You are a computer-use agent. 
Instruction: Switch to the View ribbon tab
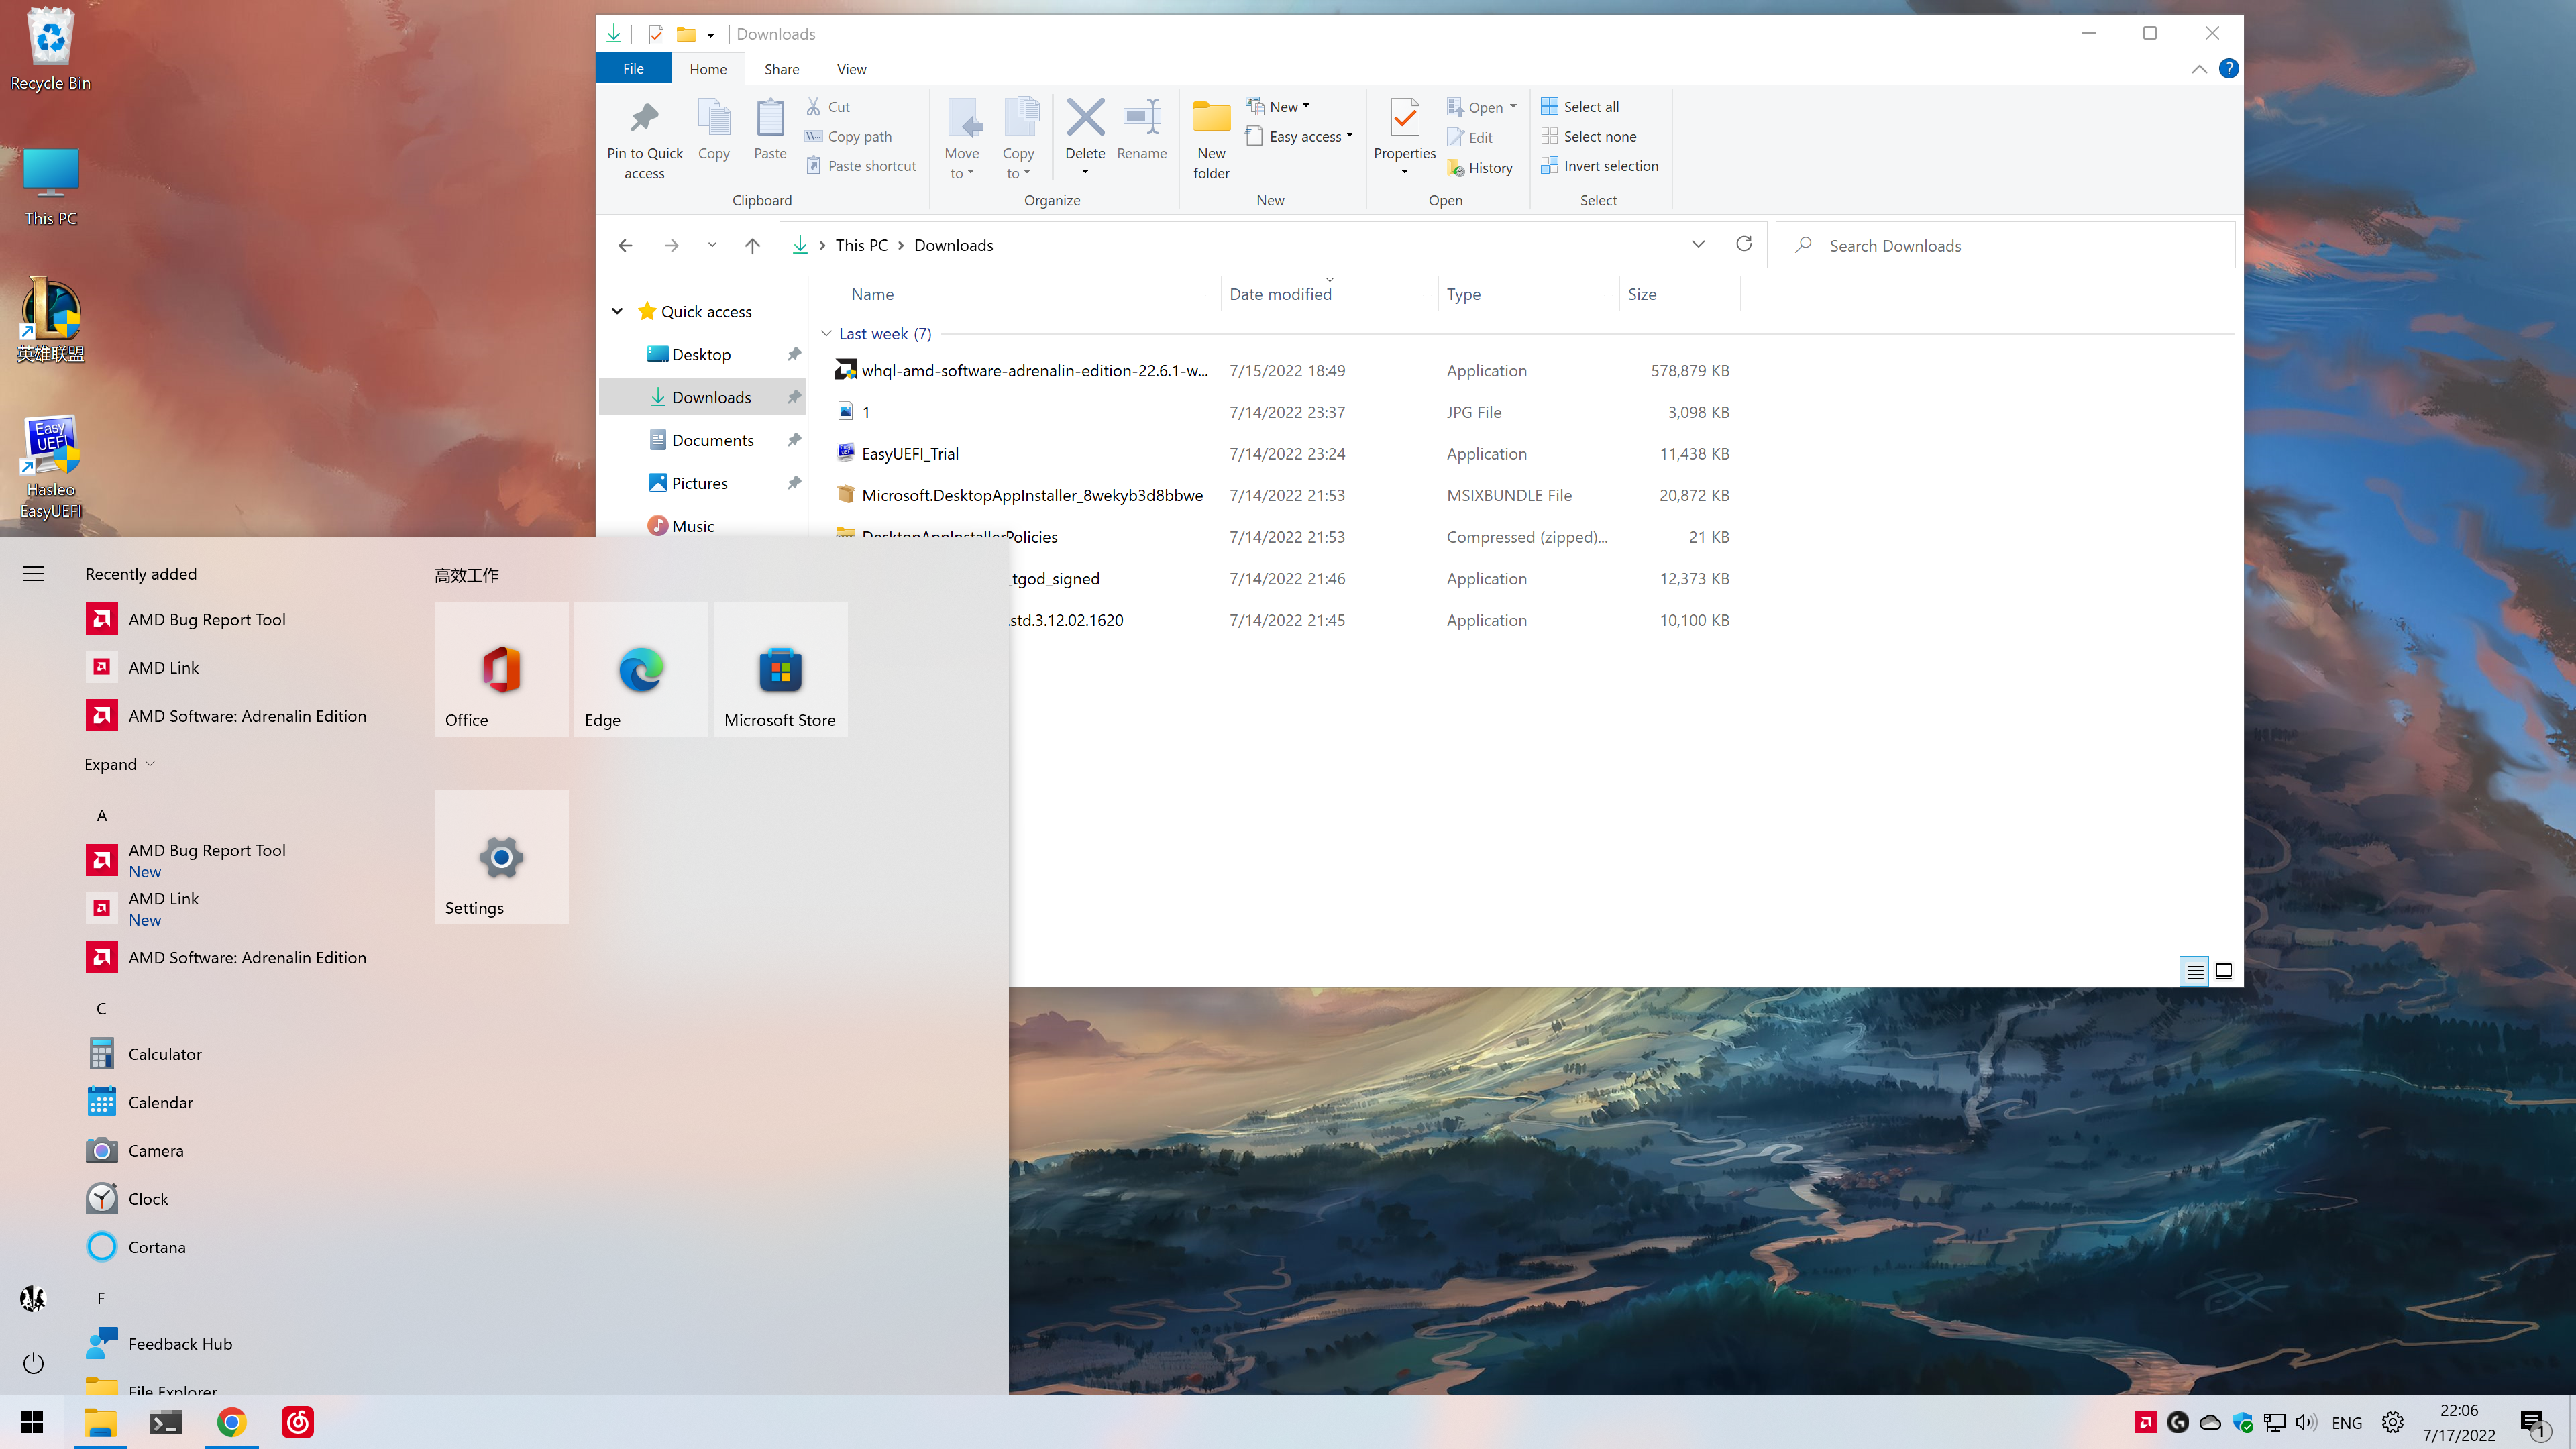click(851, 69)
